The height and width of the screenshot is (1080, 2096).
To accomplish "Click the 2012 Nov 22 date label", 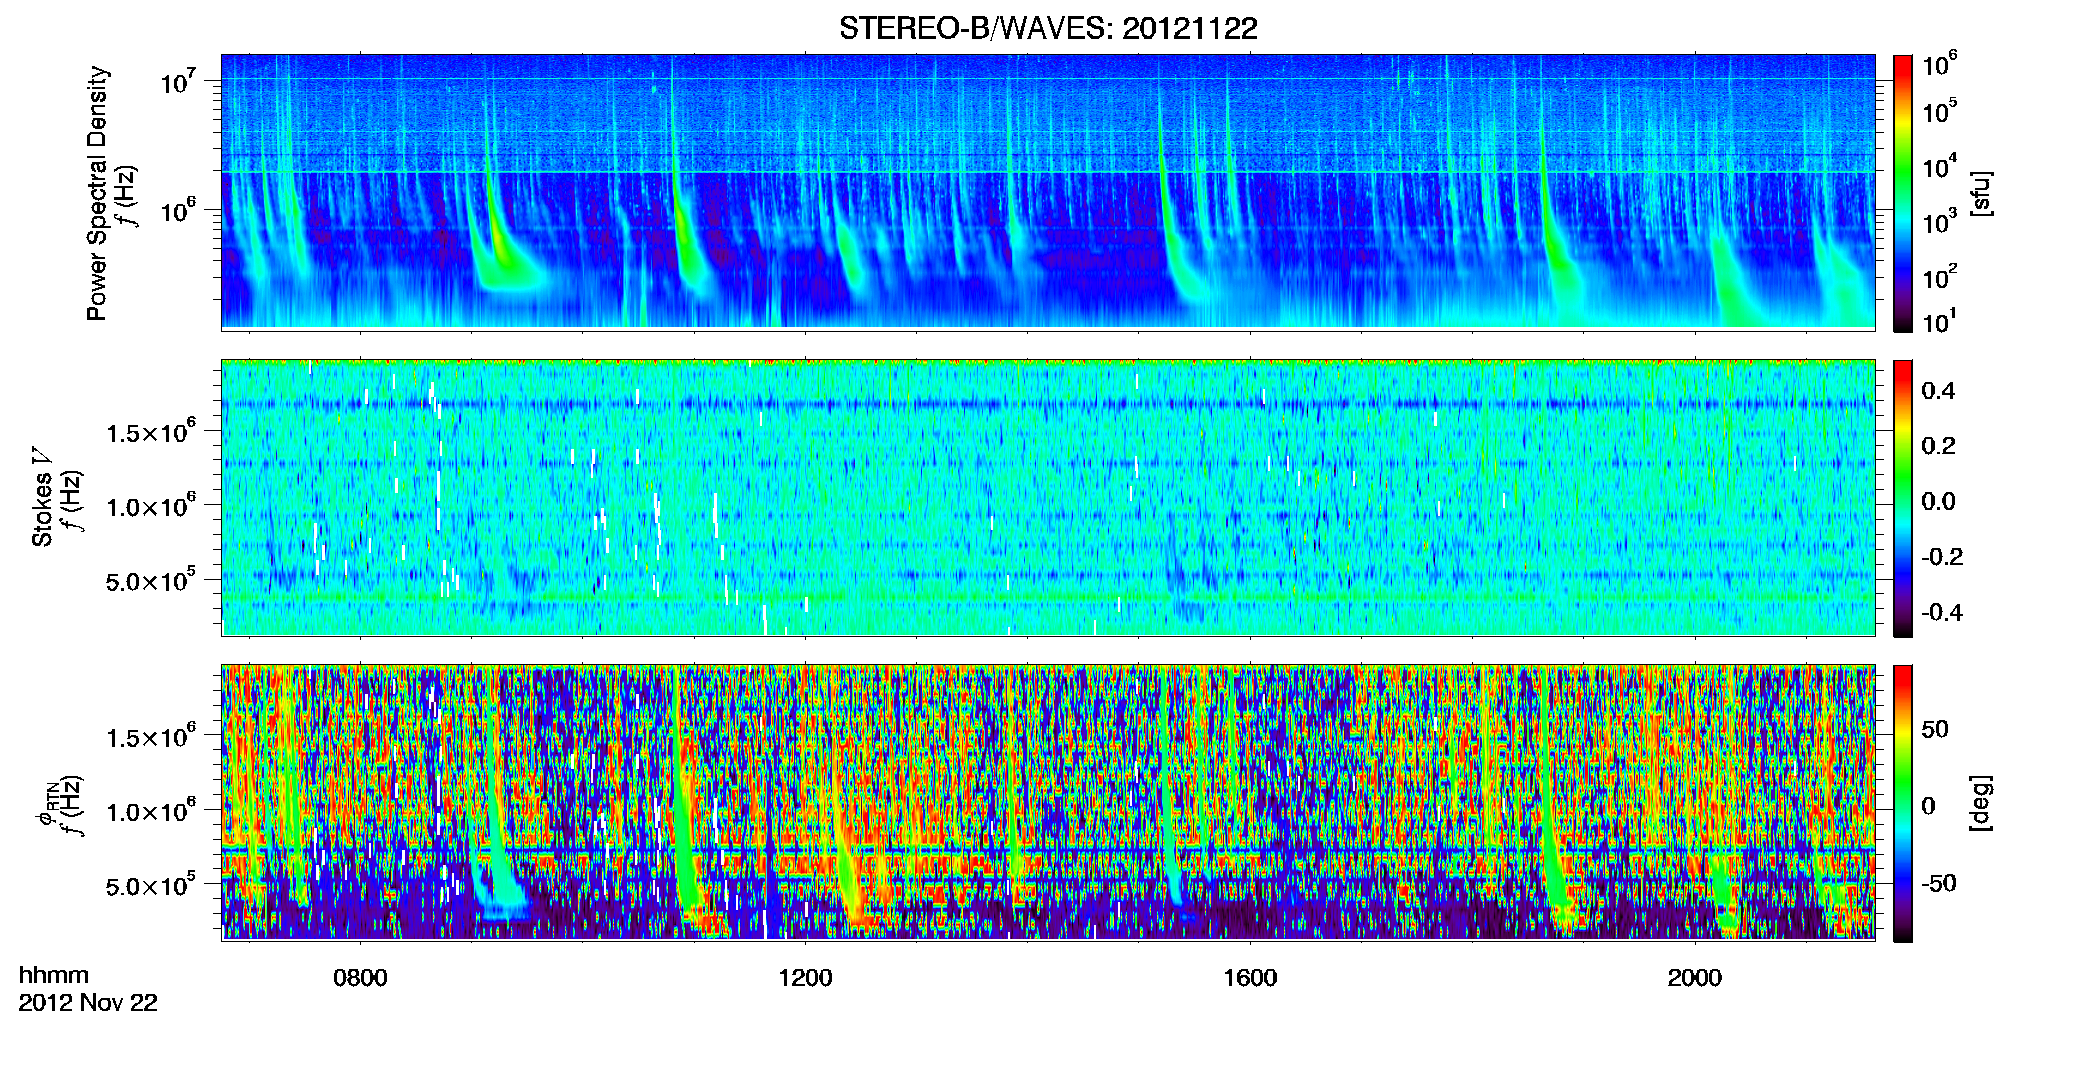I will point(88,1003).
